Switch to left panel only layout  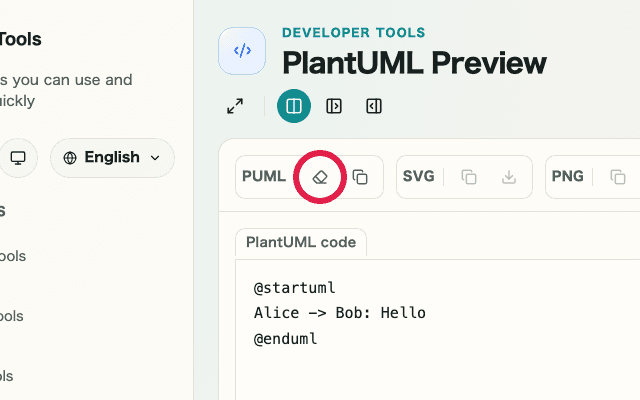coord(334,106)
